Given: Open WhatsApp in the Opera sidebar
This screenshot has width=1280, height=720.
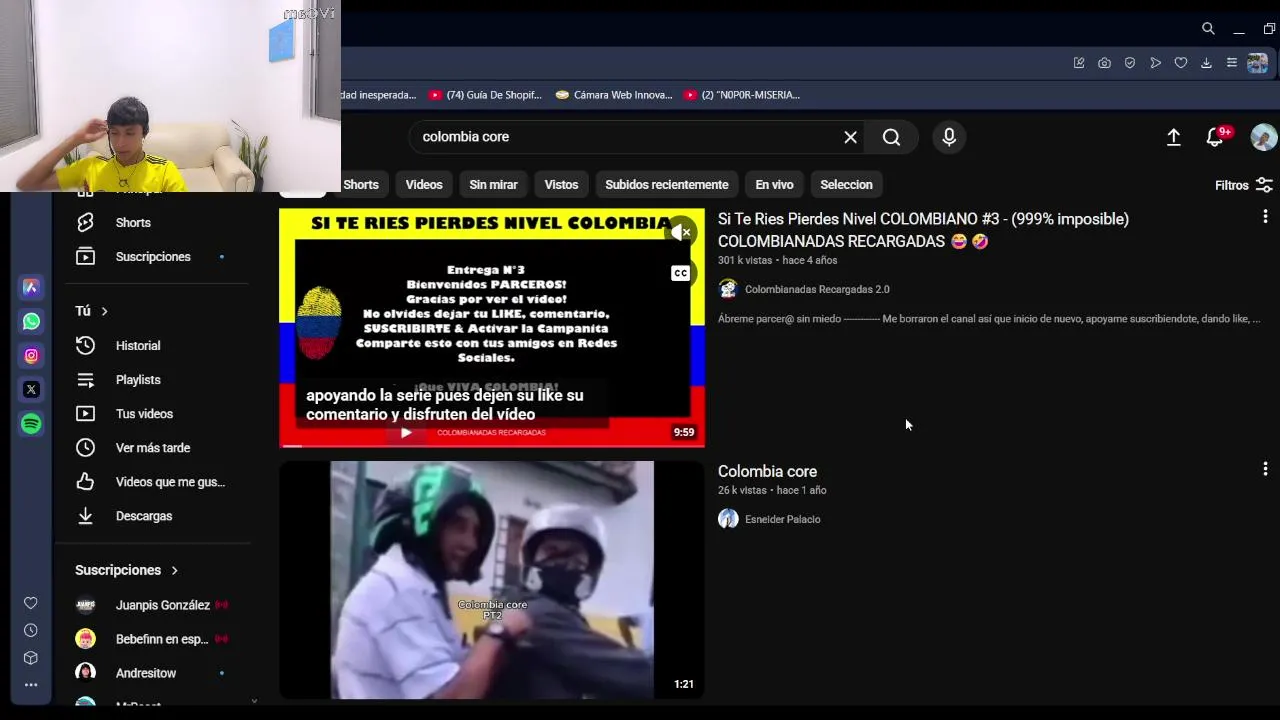Looking at the screenshot, I should (31, 321).
